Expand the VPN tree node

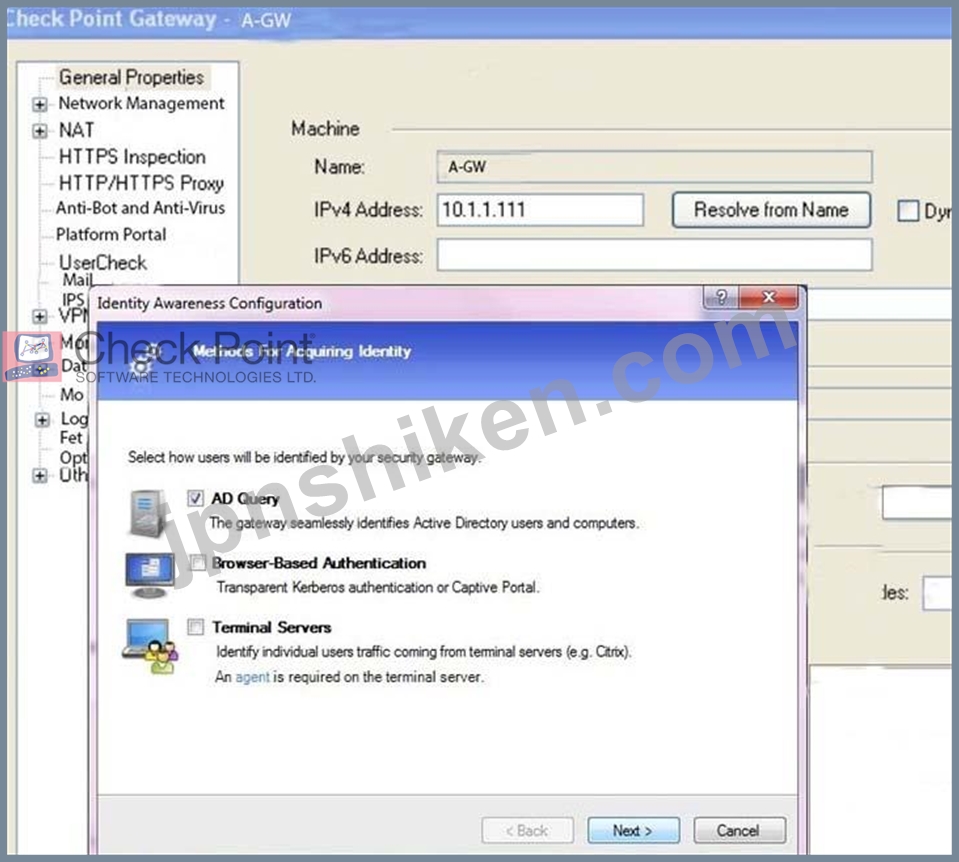pos(40,316)
